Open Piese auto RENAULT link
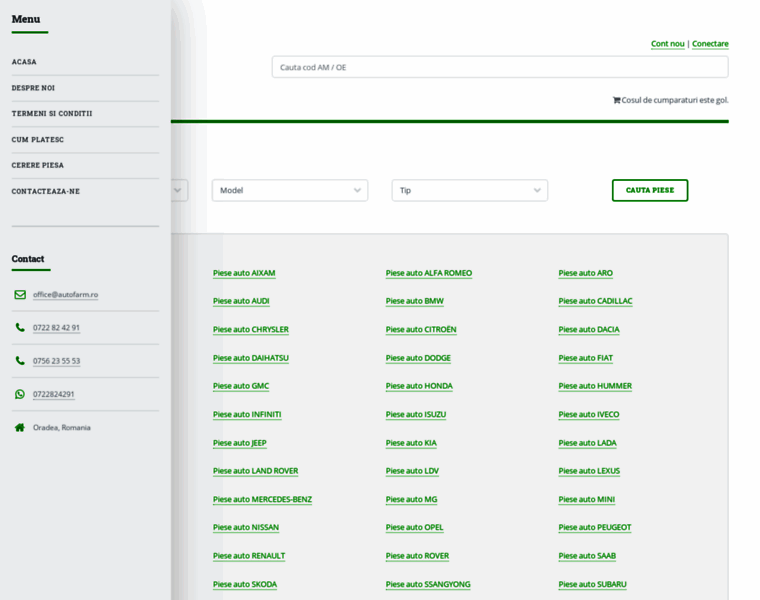The width and height of the screenshot is (760, 600). click(x=249, y=556)
